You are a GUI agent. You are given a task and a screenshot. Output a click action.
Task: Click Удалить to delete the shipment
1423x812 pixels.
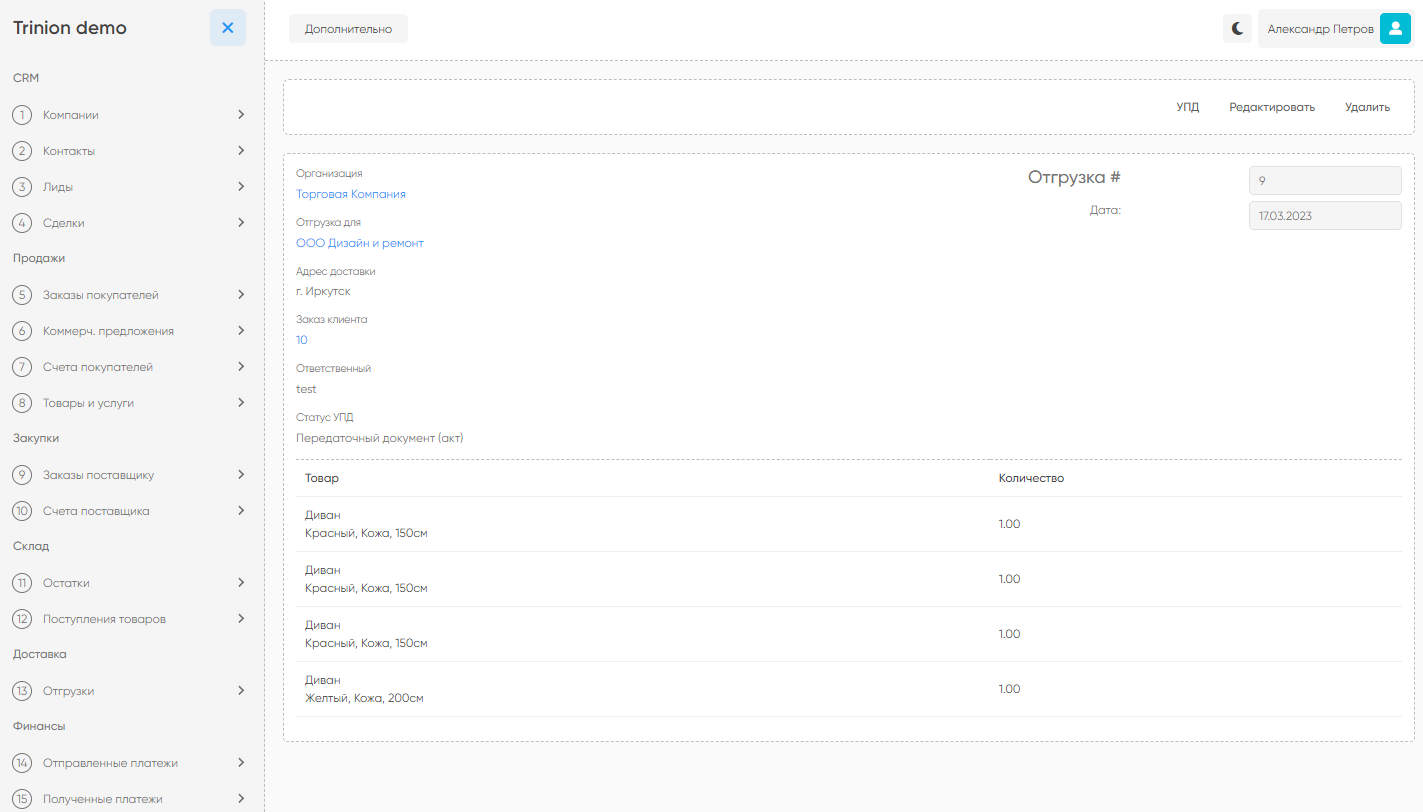pos(1367,107)
